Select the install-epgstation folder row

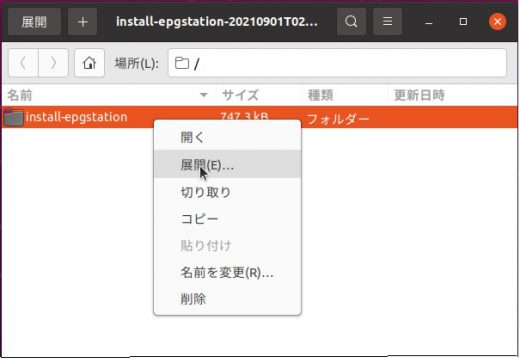[x=260, y=117]
